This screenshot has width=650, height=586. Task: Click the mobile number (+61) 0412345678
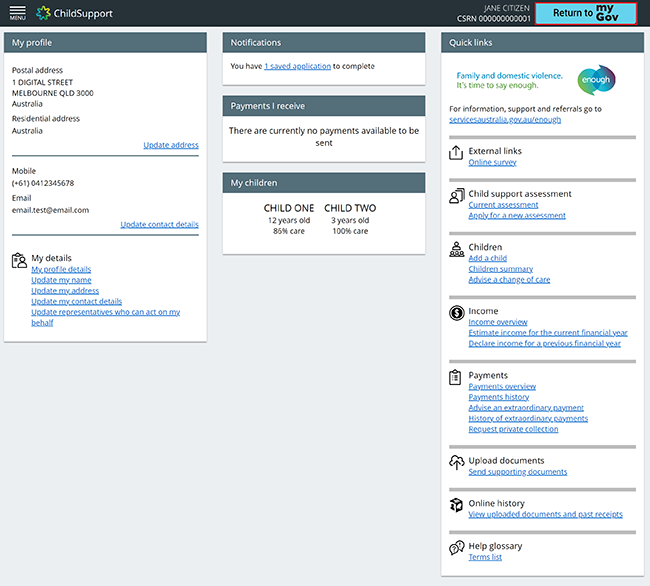(43, 183)
